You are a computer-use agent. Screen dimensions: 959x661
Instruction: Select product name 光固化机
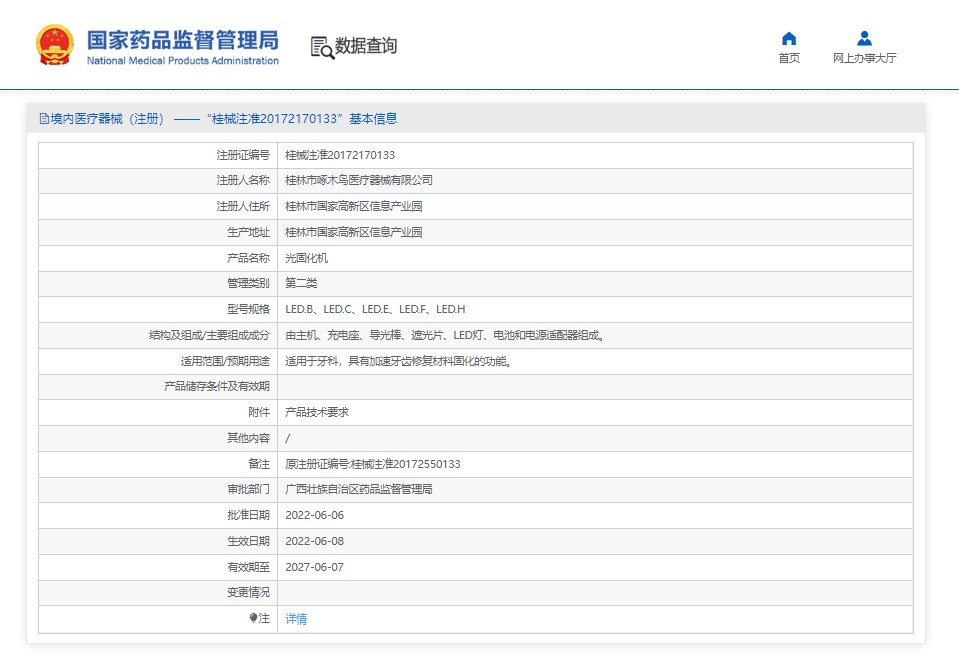(x=306, y=258)
